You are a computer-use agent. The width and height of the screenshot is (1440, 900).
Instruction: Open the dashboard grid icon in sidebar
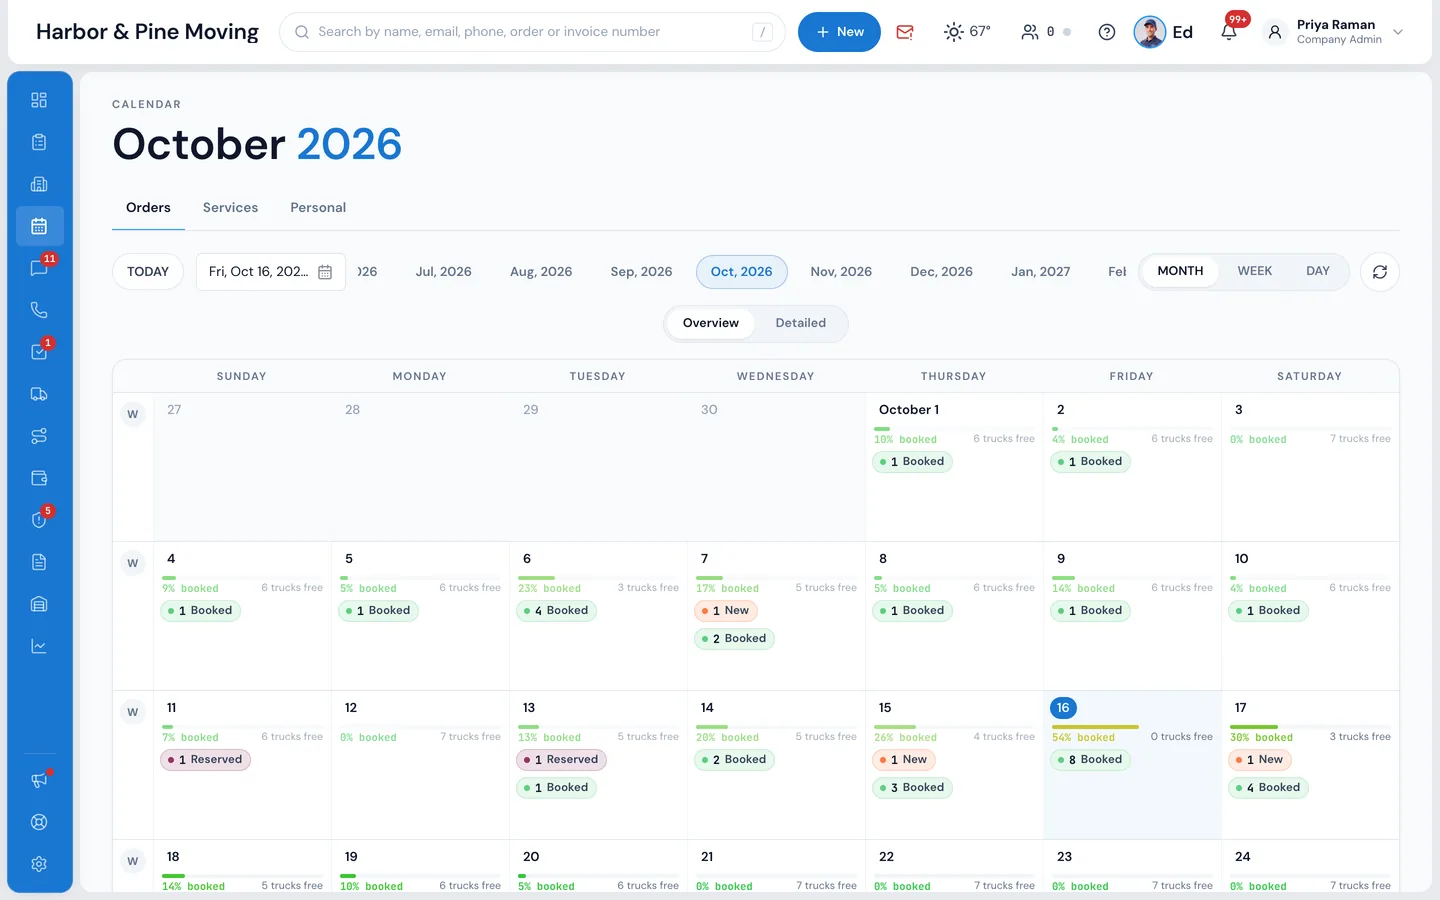pyautogui.click(x=39, y=100)
